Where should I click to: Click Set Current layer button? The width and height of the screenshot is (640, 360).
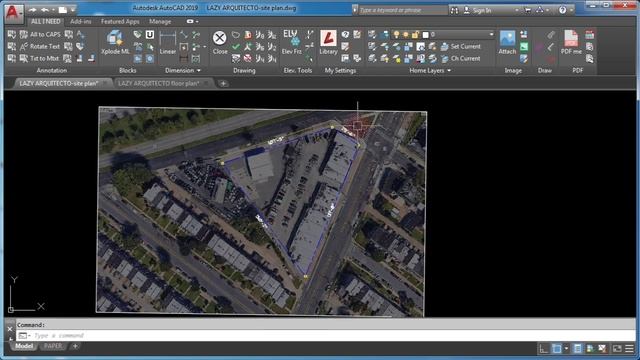click(x=461, y=46)
